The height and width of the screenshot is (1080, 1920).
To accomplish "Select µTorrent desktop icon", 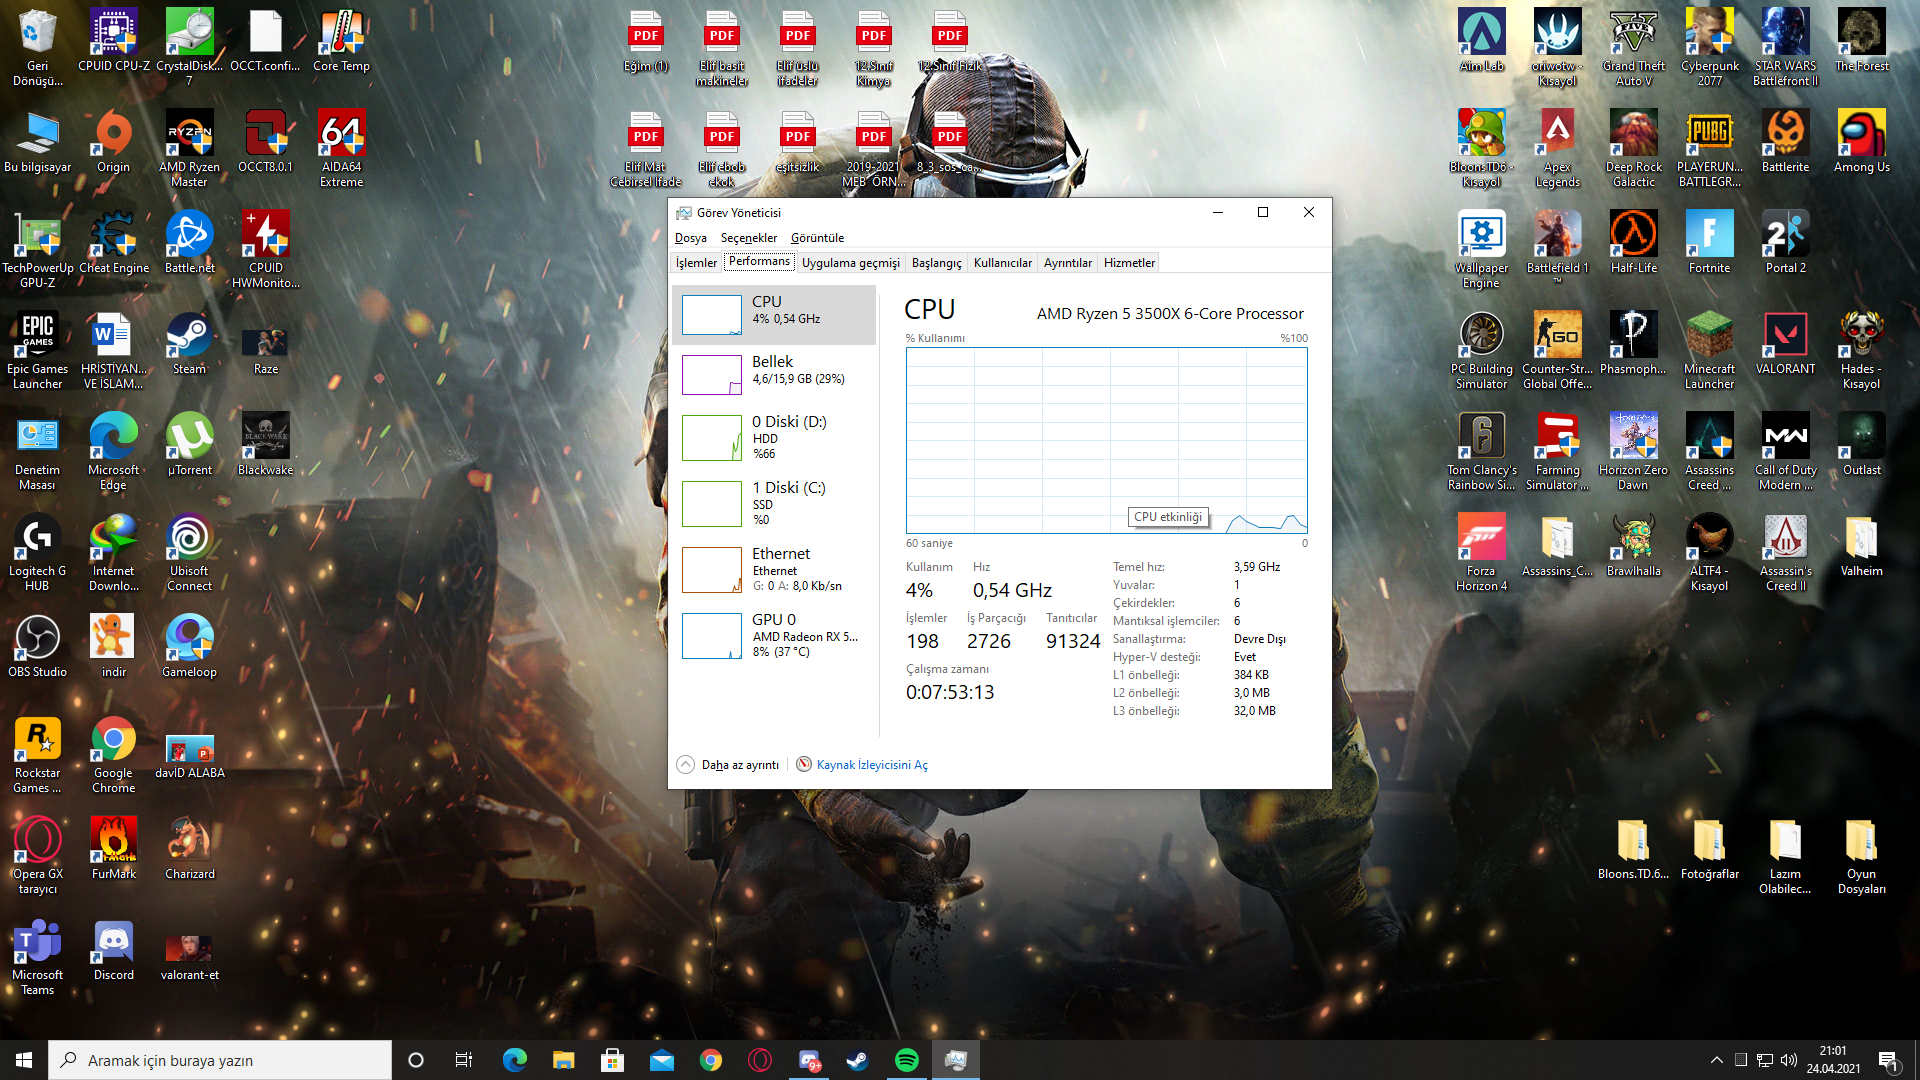I will 190,444.
